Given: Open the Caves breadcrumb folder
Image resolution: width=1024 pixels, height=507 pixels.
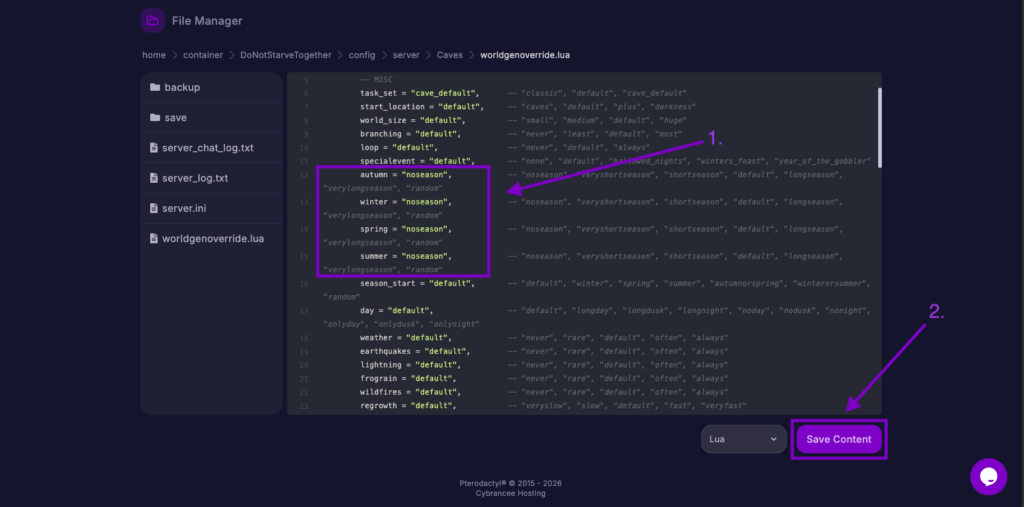Looking at the screenshot, I should [451, 55].
